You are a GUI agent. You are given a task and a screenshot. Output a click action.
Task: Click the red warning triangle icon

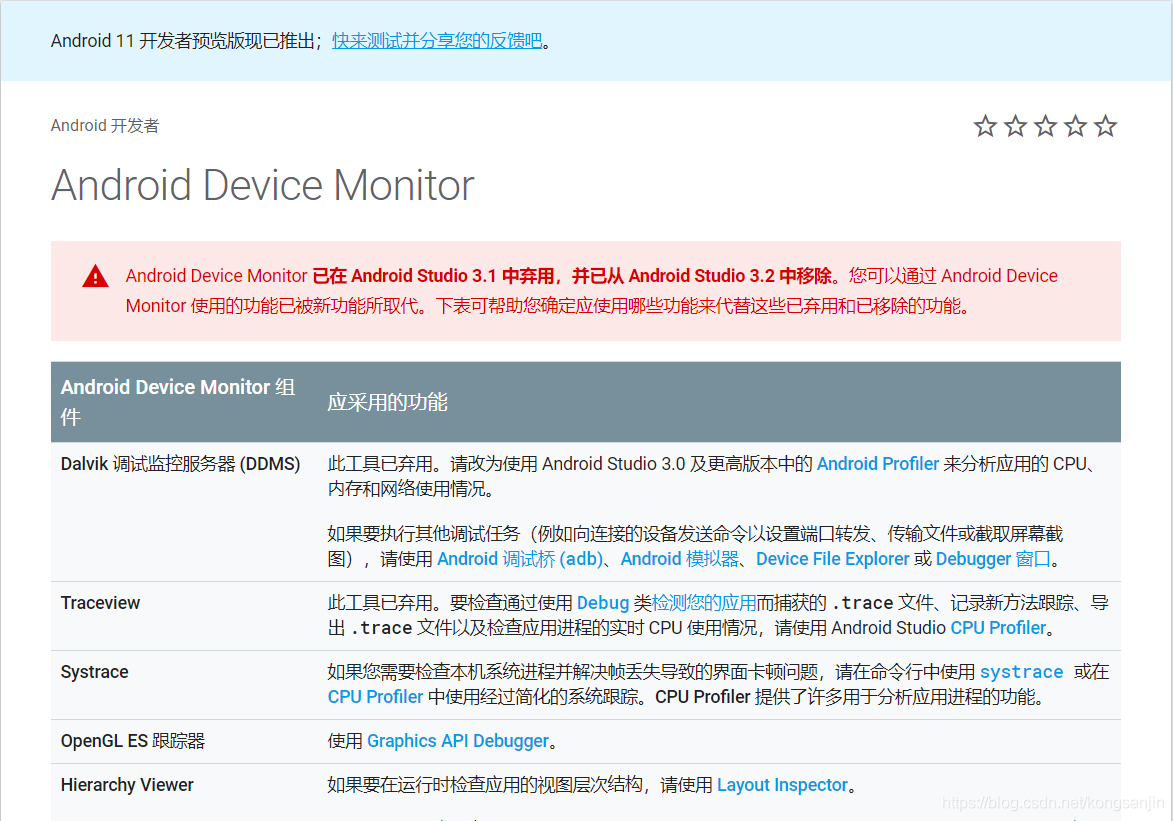pyautogui.click(x=95, y=276)
